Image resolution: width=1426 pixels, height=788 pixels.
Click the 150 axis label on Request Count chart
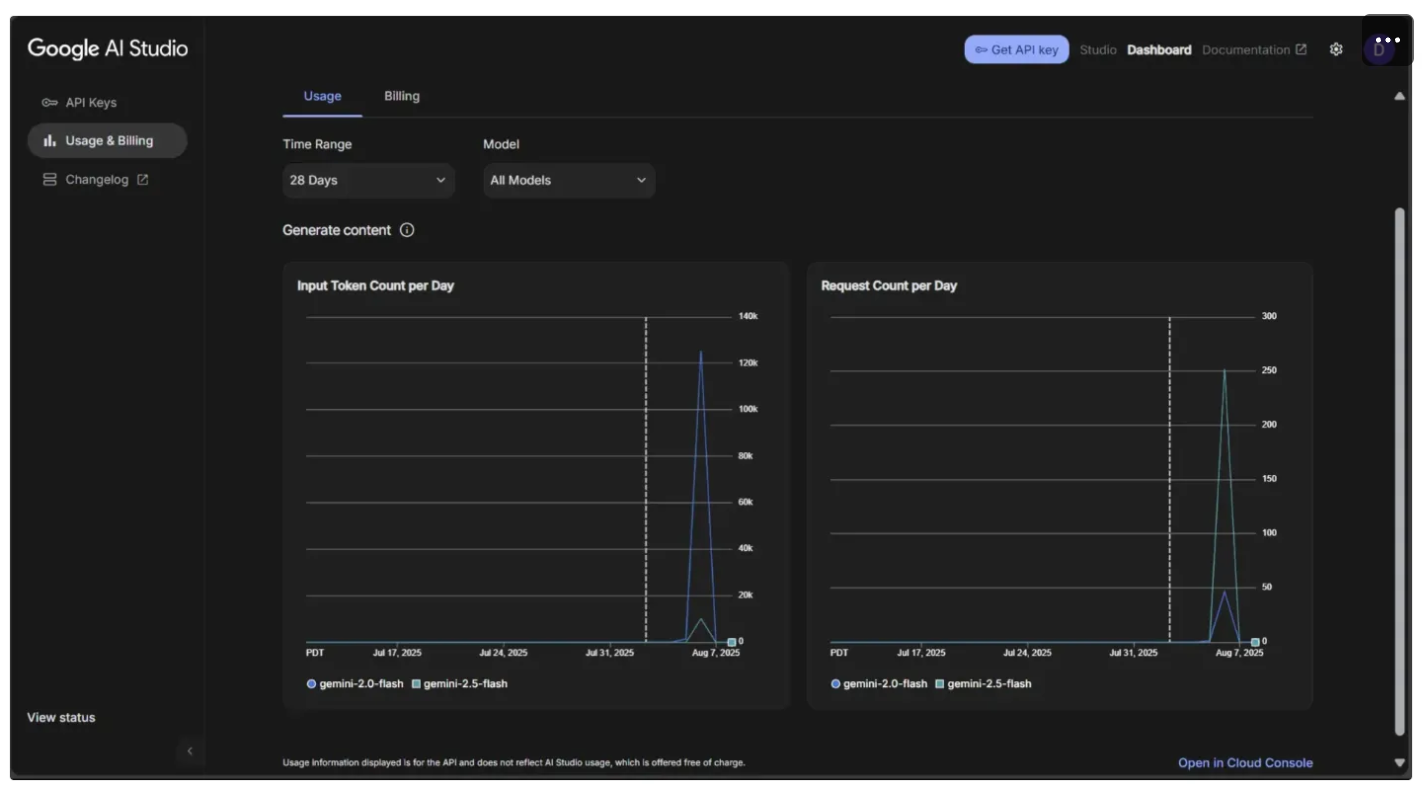[1269, 479]
